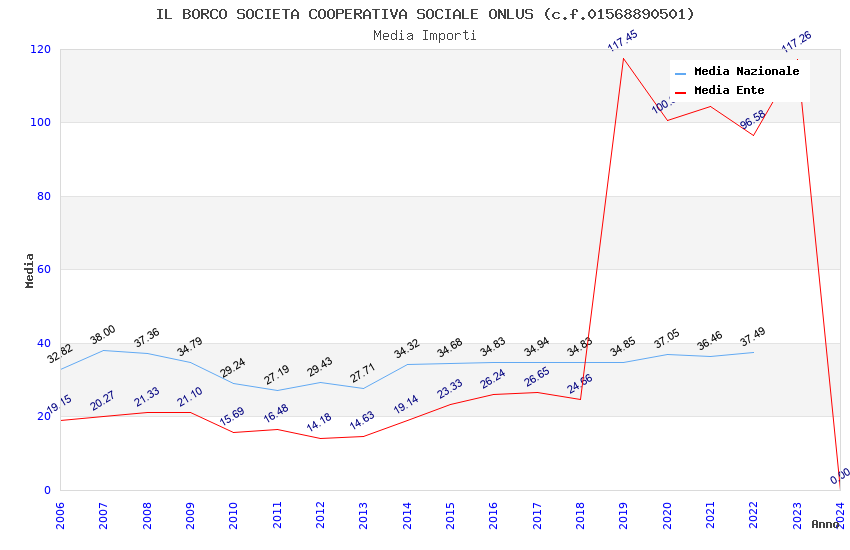Screen dimensions: 850x550
Task: Select the 'Media Nazionale' legend label
Action: click(x=746, y=71)
